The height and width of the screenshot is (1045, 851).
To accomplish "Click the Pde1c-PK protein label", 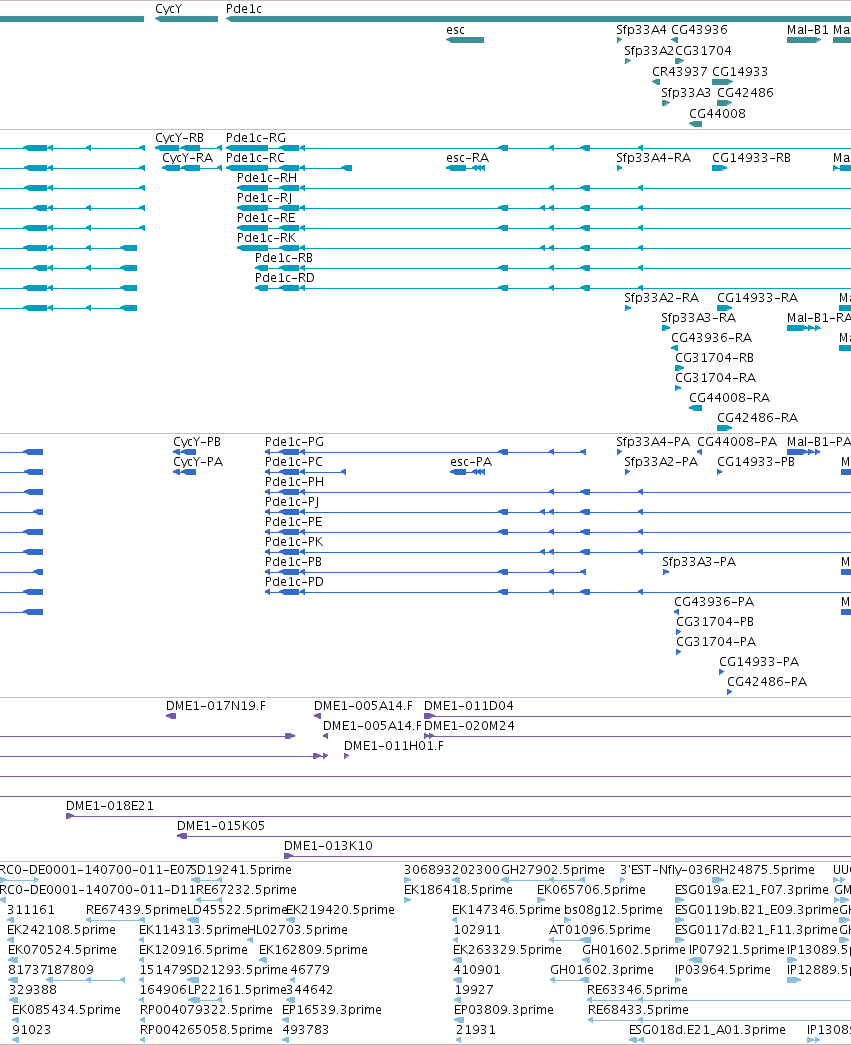I will (x=294, y=542).
